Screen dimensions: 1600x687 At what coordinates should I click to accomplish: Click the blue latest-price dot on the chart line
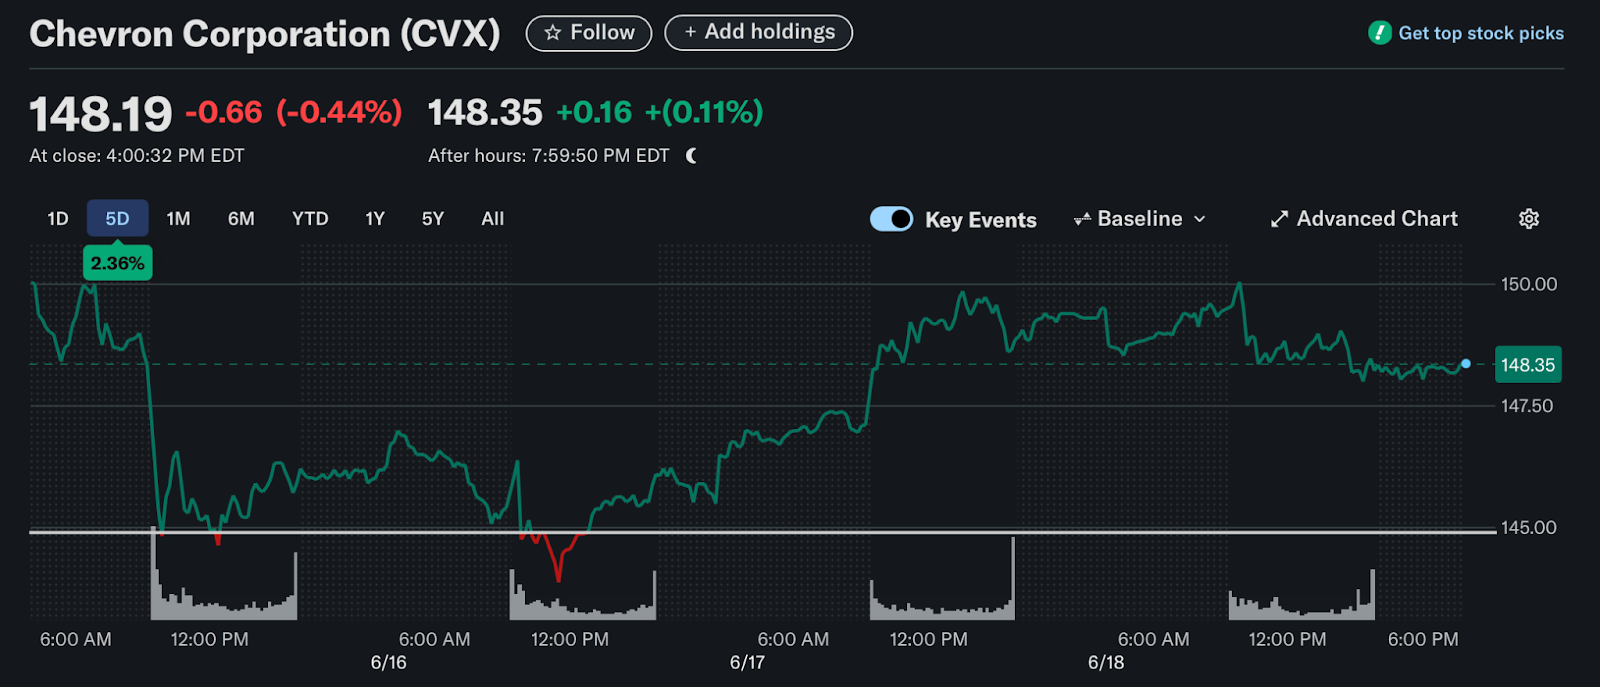pyautogui.click(x=1466, y=364)
